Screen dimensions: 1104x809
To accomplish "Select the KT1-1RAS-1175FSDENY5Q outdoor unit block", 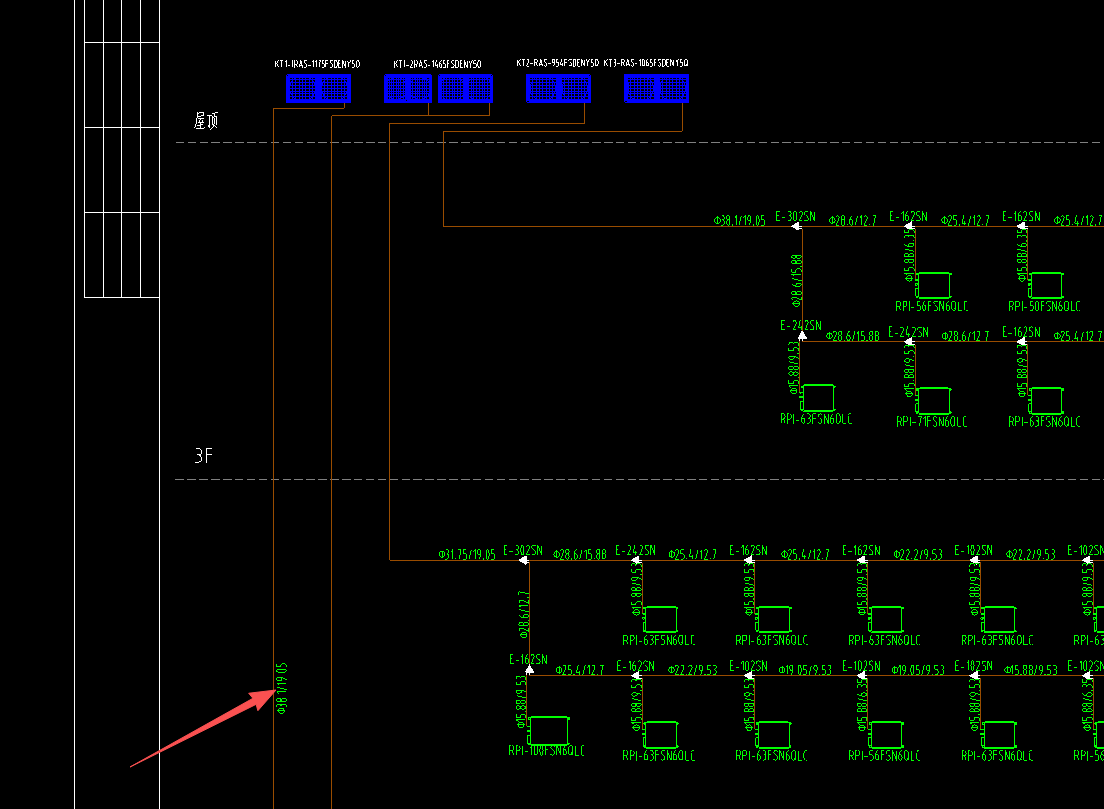I will pos(318,89).
